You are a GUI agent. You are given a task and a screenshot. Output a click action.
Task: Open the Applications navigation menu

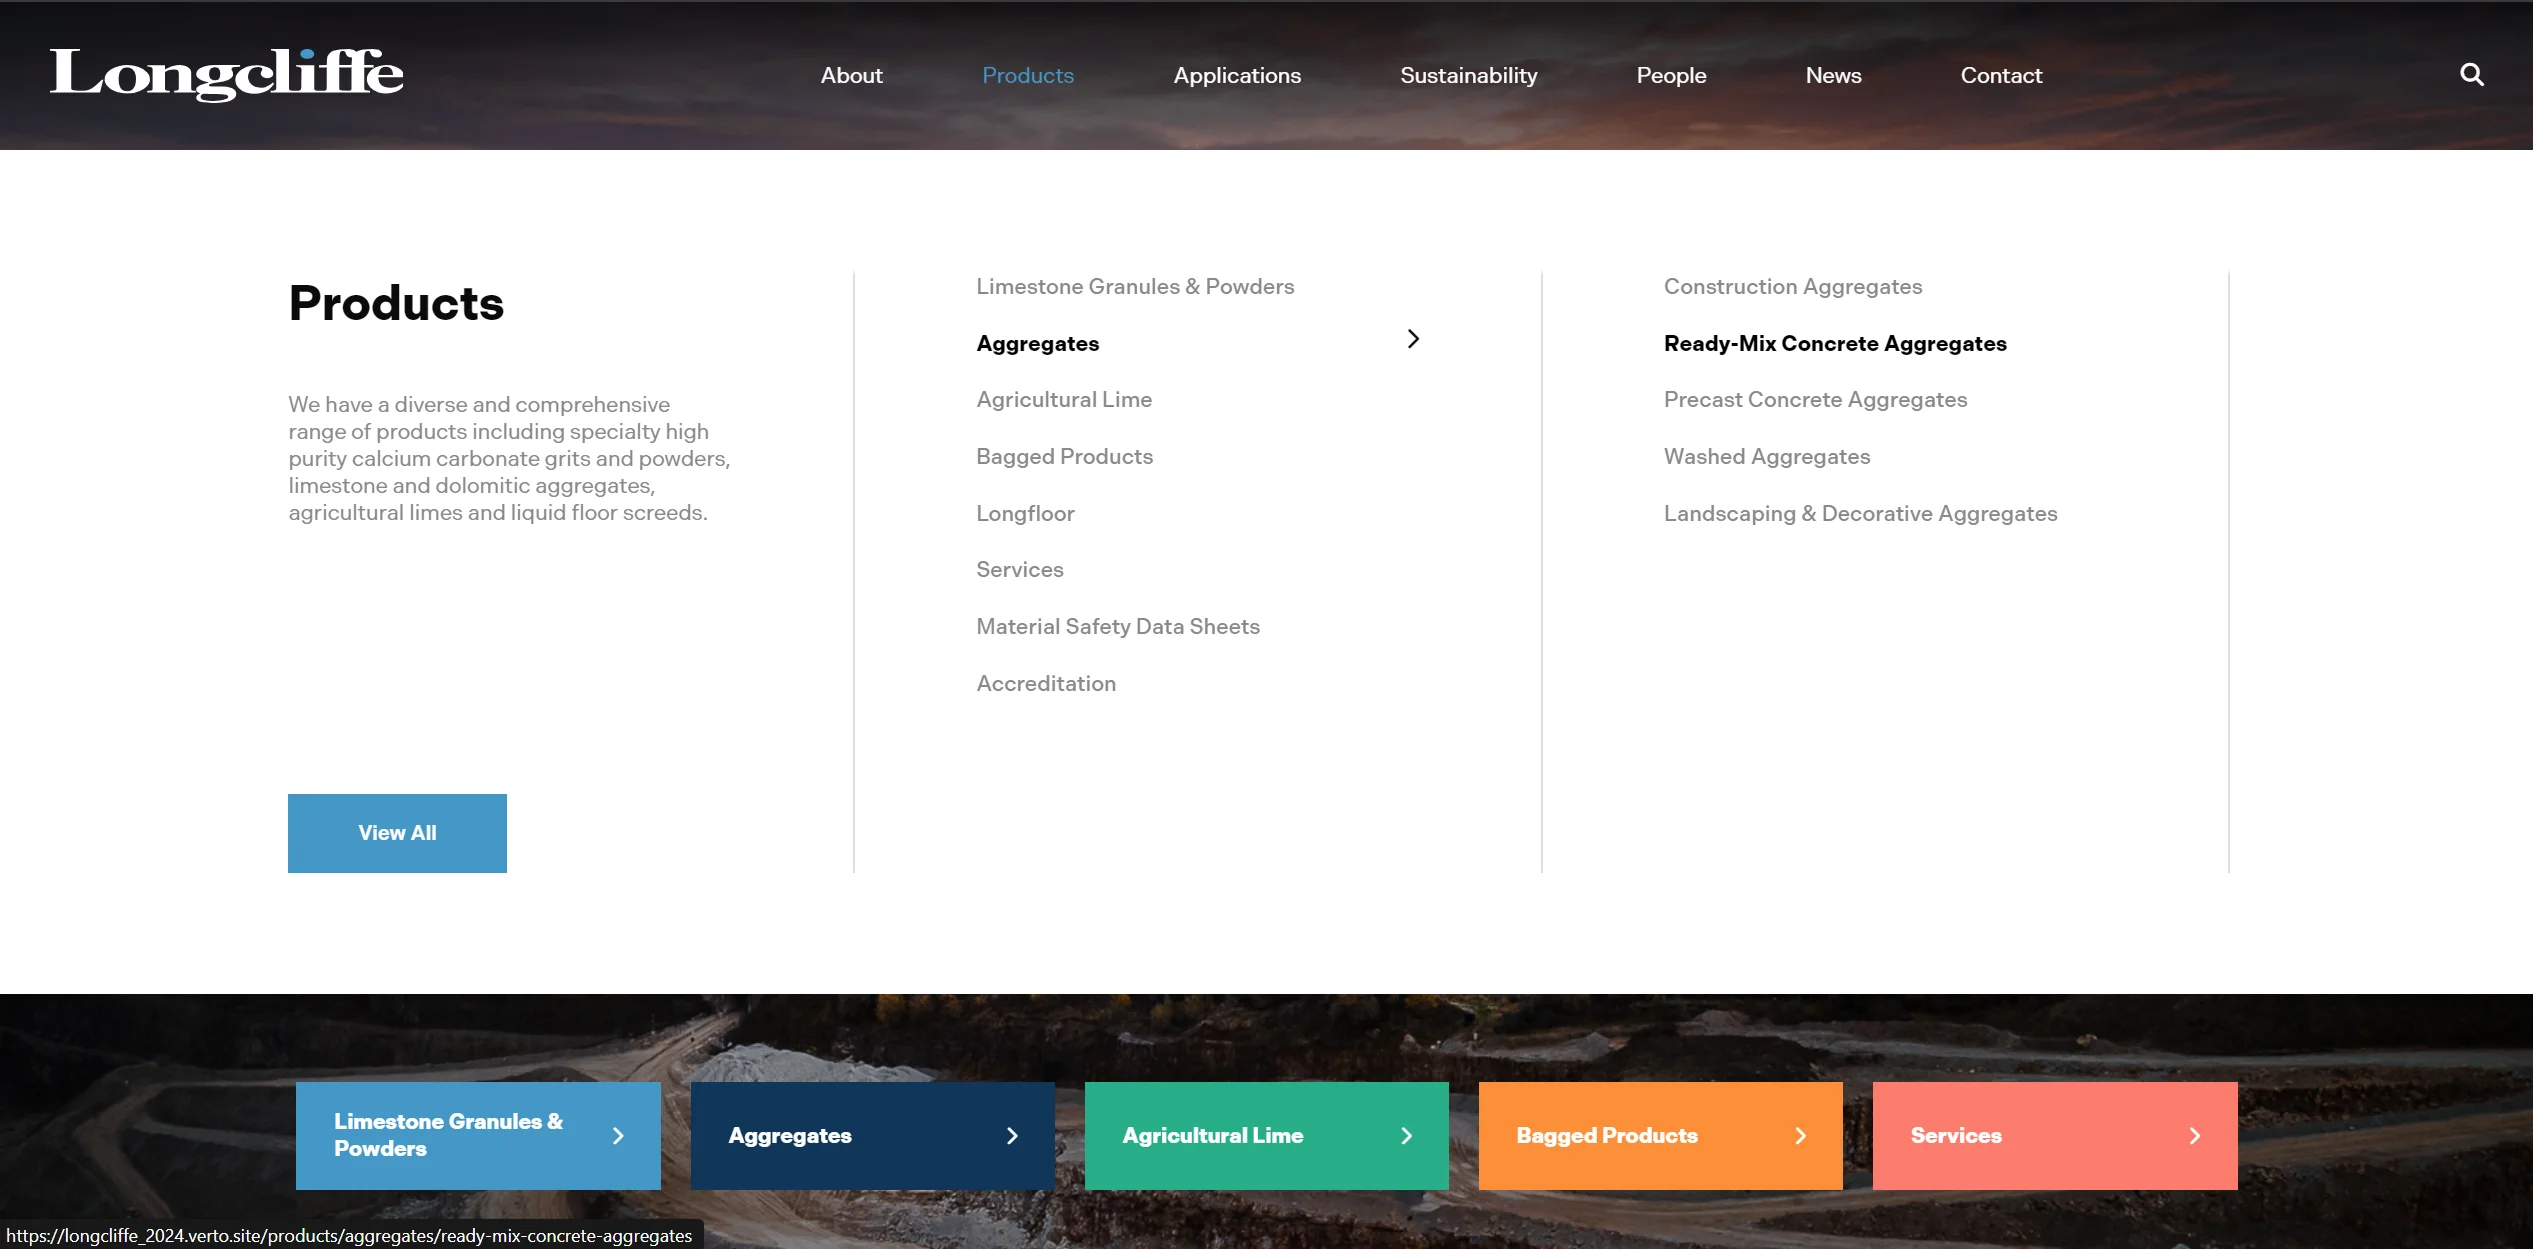coord(1236,76)
